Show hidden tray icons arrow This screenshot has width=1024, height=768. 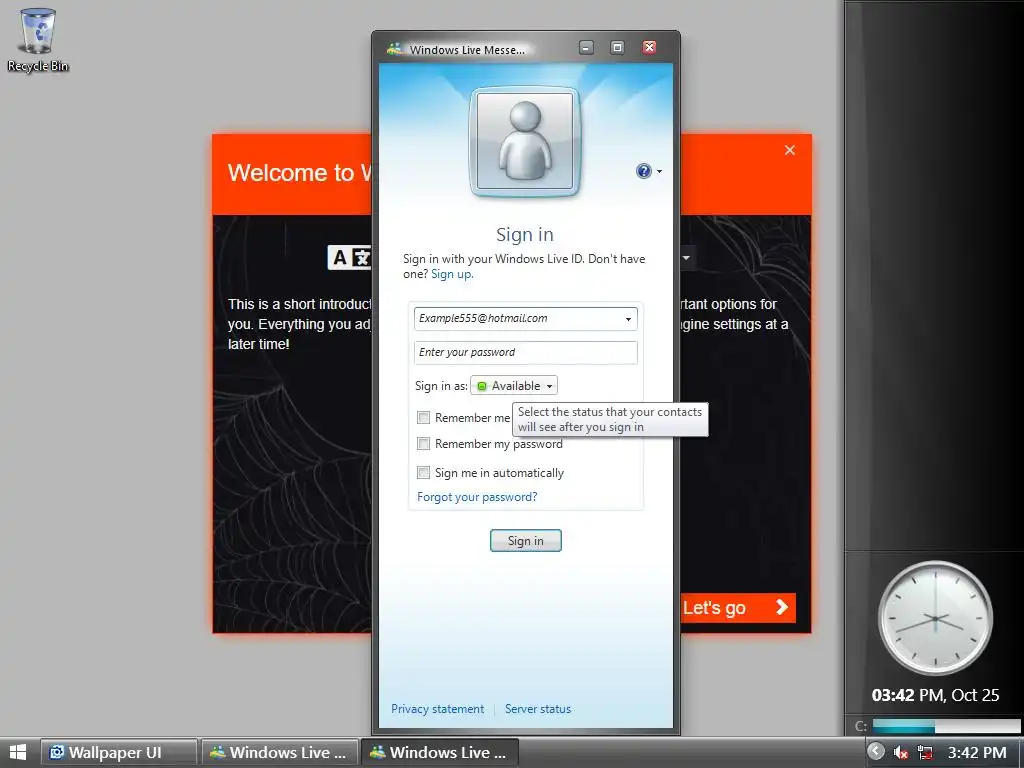[x=876, y=752]
